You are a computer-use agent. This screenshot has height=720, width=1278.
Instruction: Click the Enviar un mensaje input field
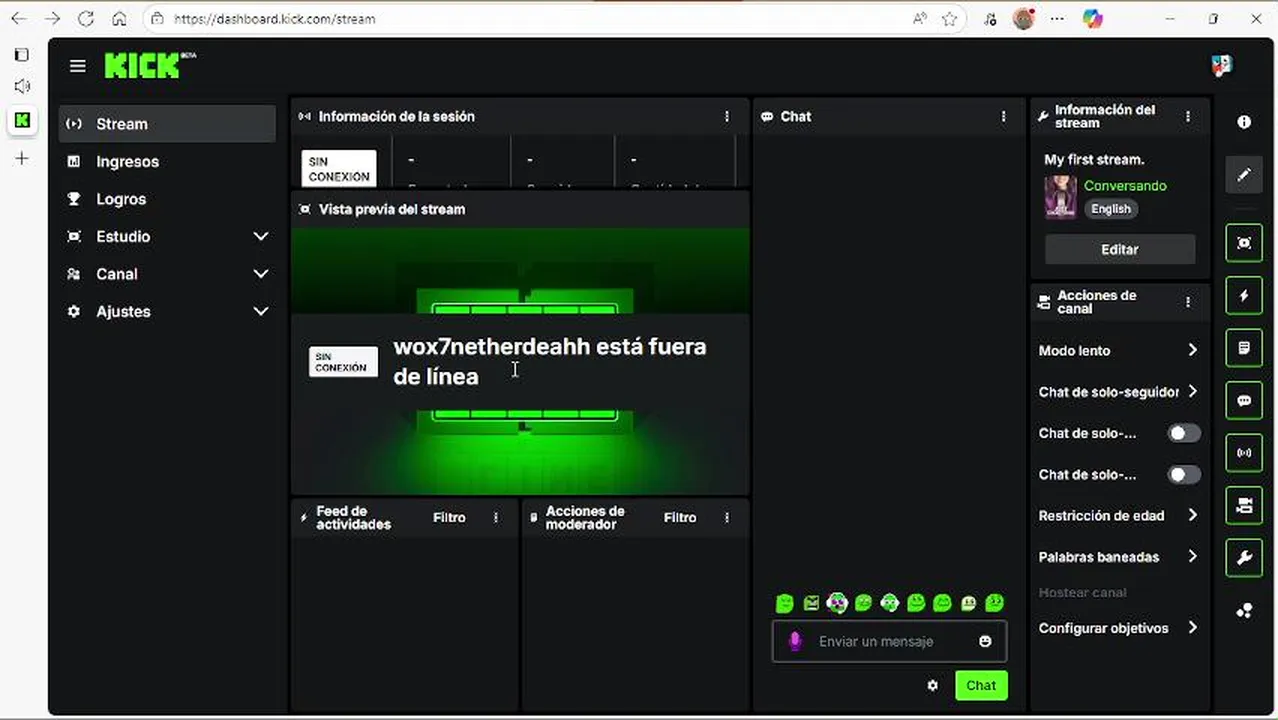890,641
